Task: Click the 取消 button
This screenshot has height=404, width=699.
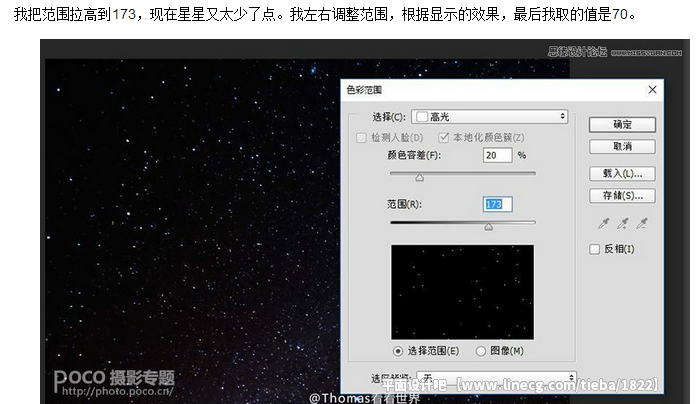Action: point(622,147)
